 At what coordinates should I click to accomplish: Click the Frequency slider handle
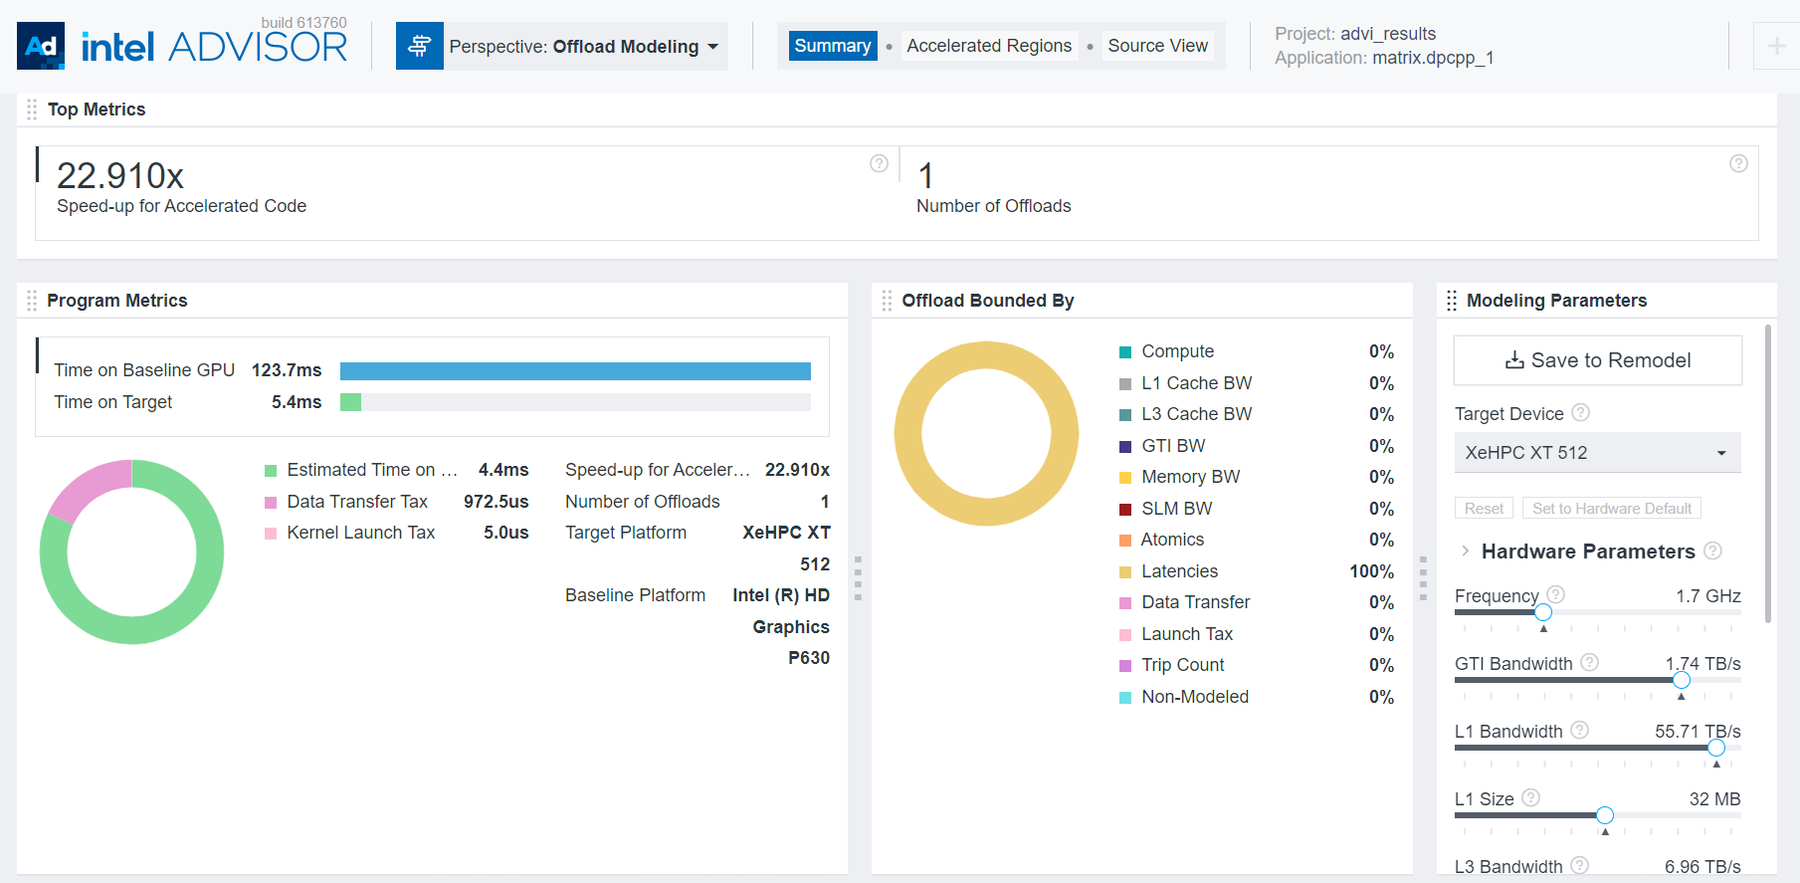pyautogui.click(x=1543, y=612)
